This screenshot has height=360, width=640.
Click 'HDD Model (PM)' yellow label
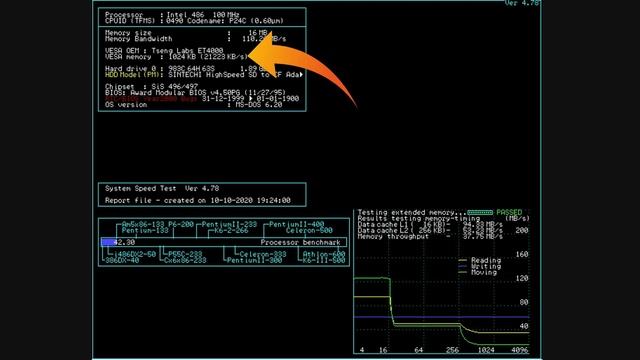click(134, 75)
